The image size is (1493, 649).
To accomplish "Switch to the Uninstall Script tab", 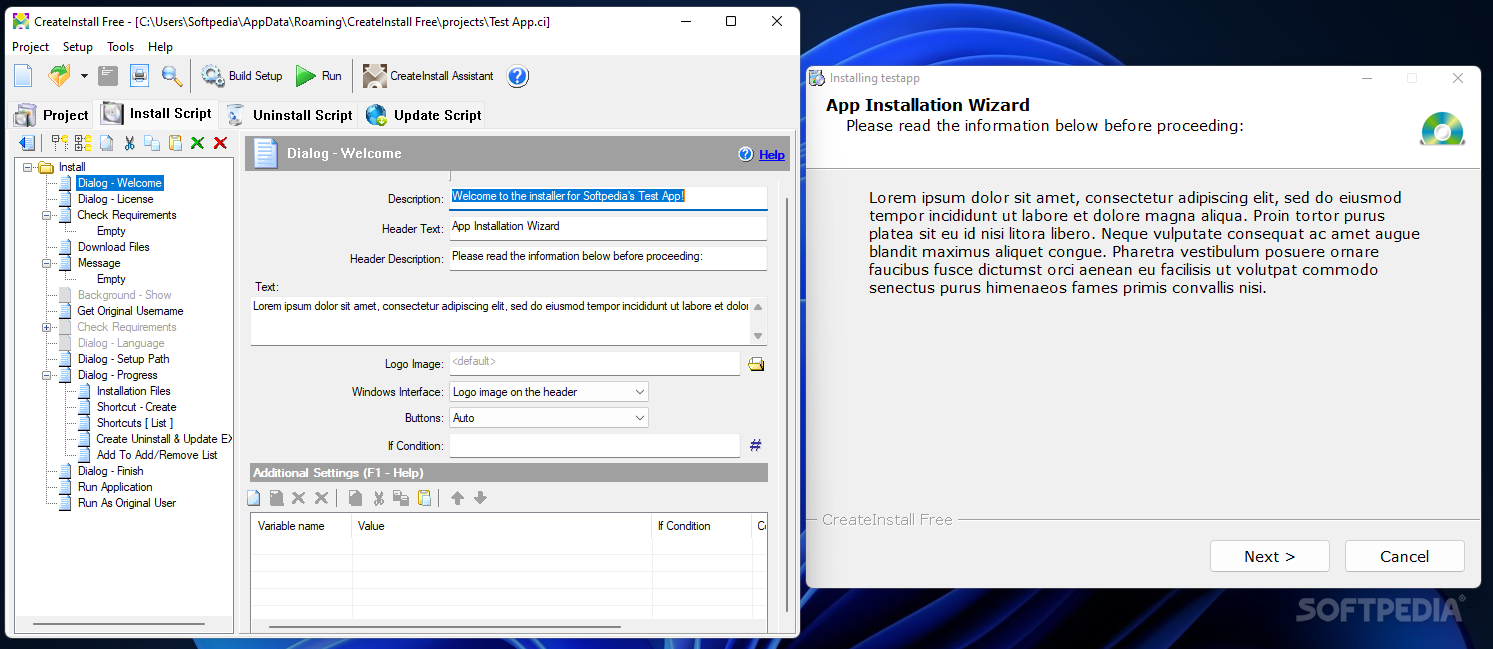I will [x=290, y=115].
